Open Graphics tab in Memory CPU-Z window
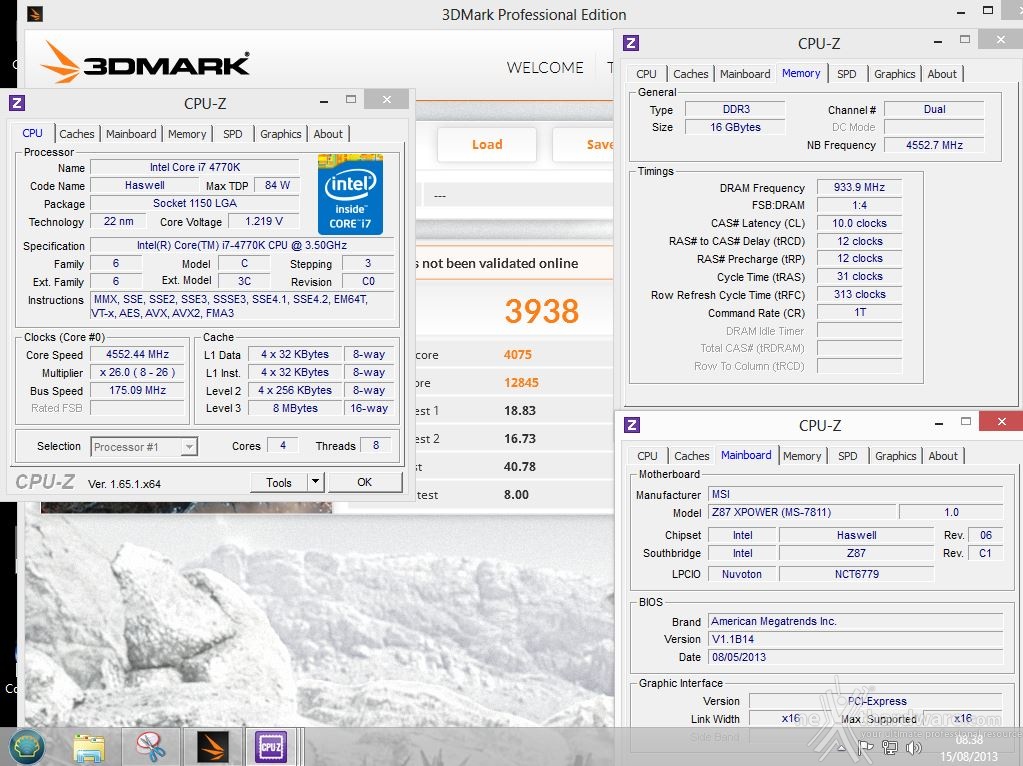 [x=895, y=74]
